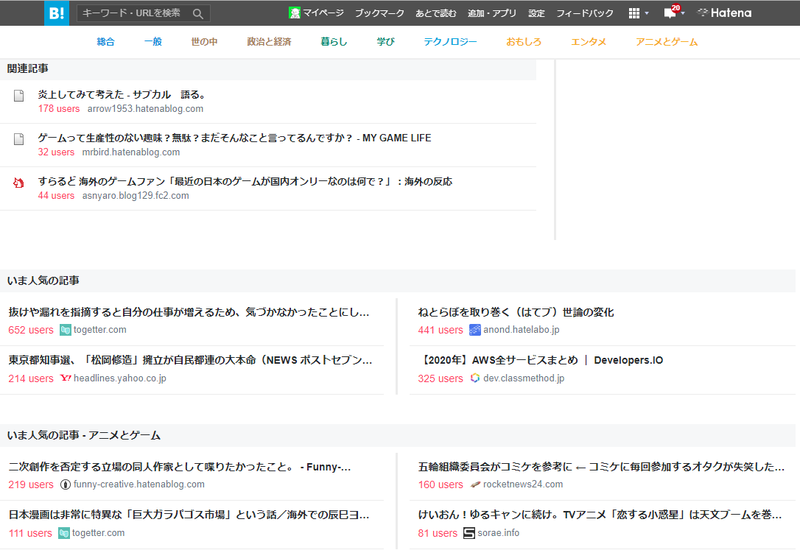Open the 219 users bookmark count
Screen dimensions: 800x550
tap(31, 485)
